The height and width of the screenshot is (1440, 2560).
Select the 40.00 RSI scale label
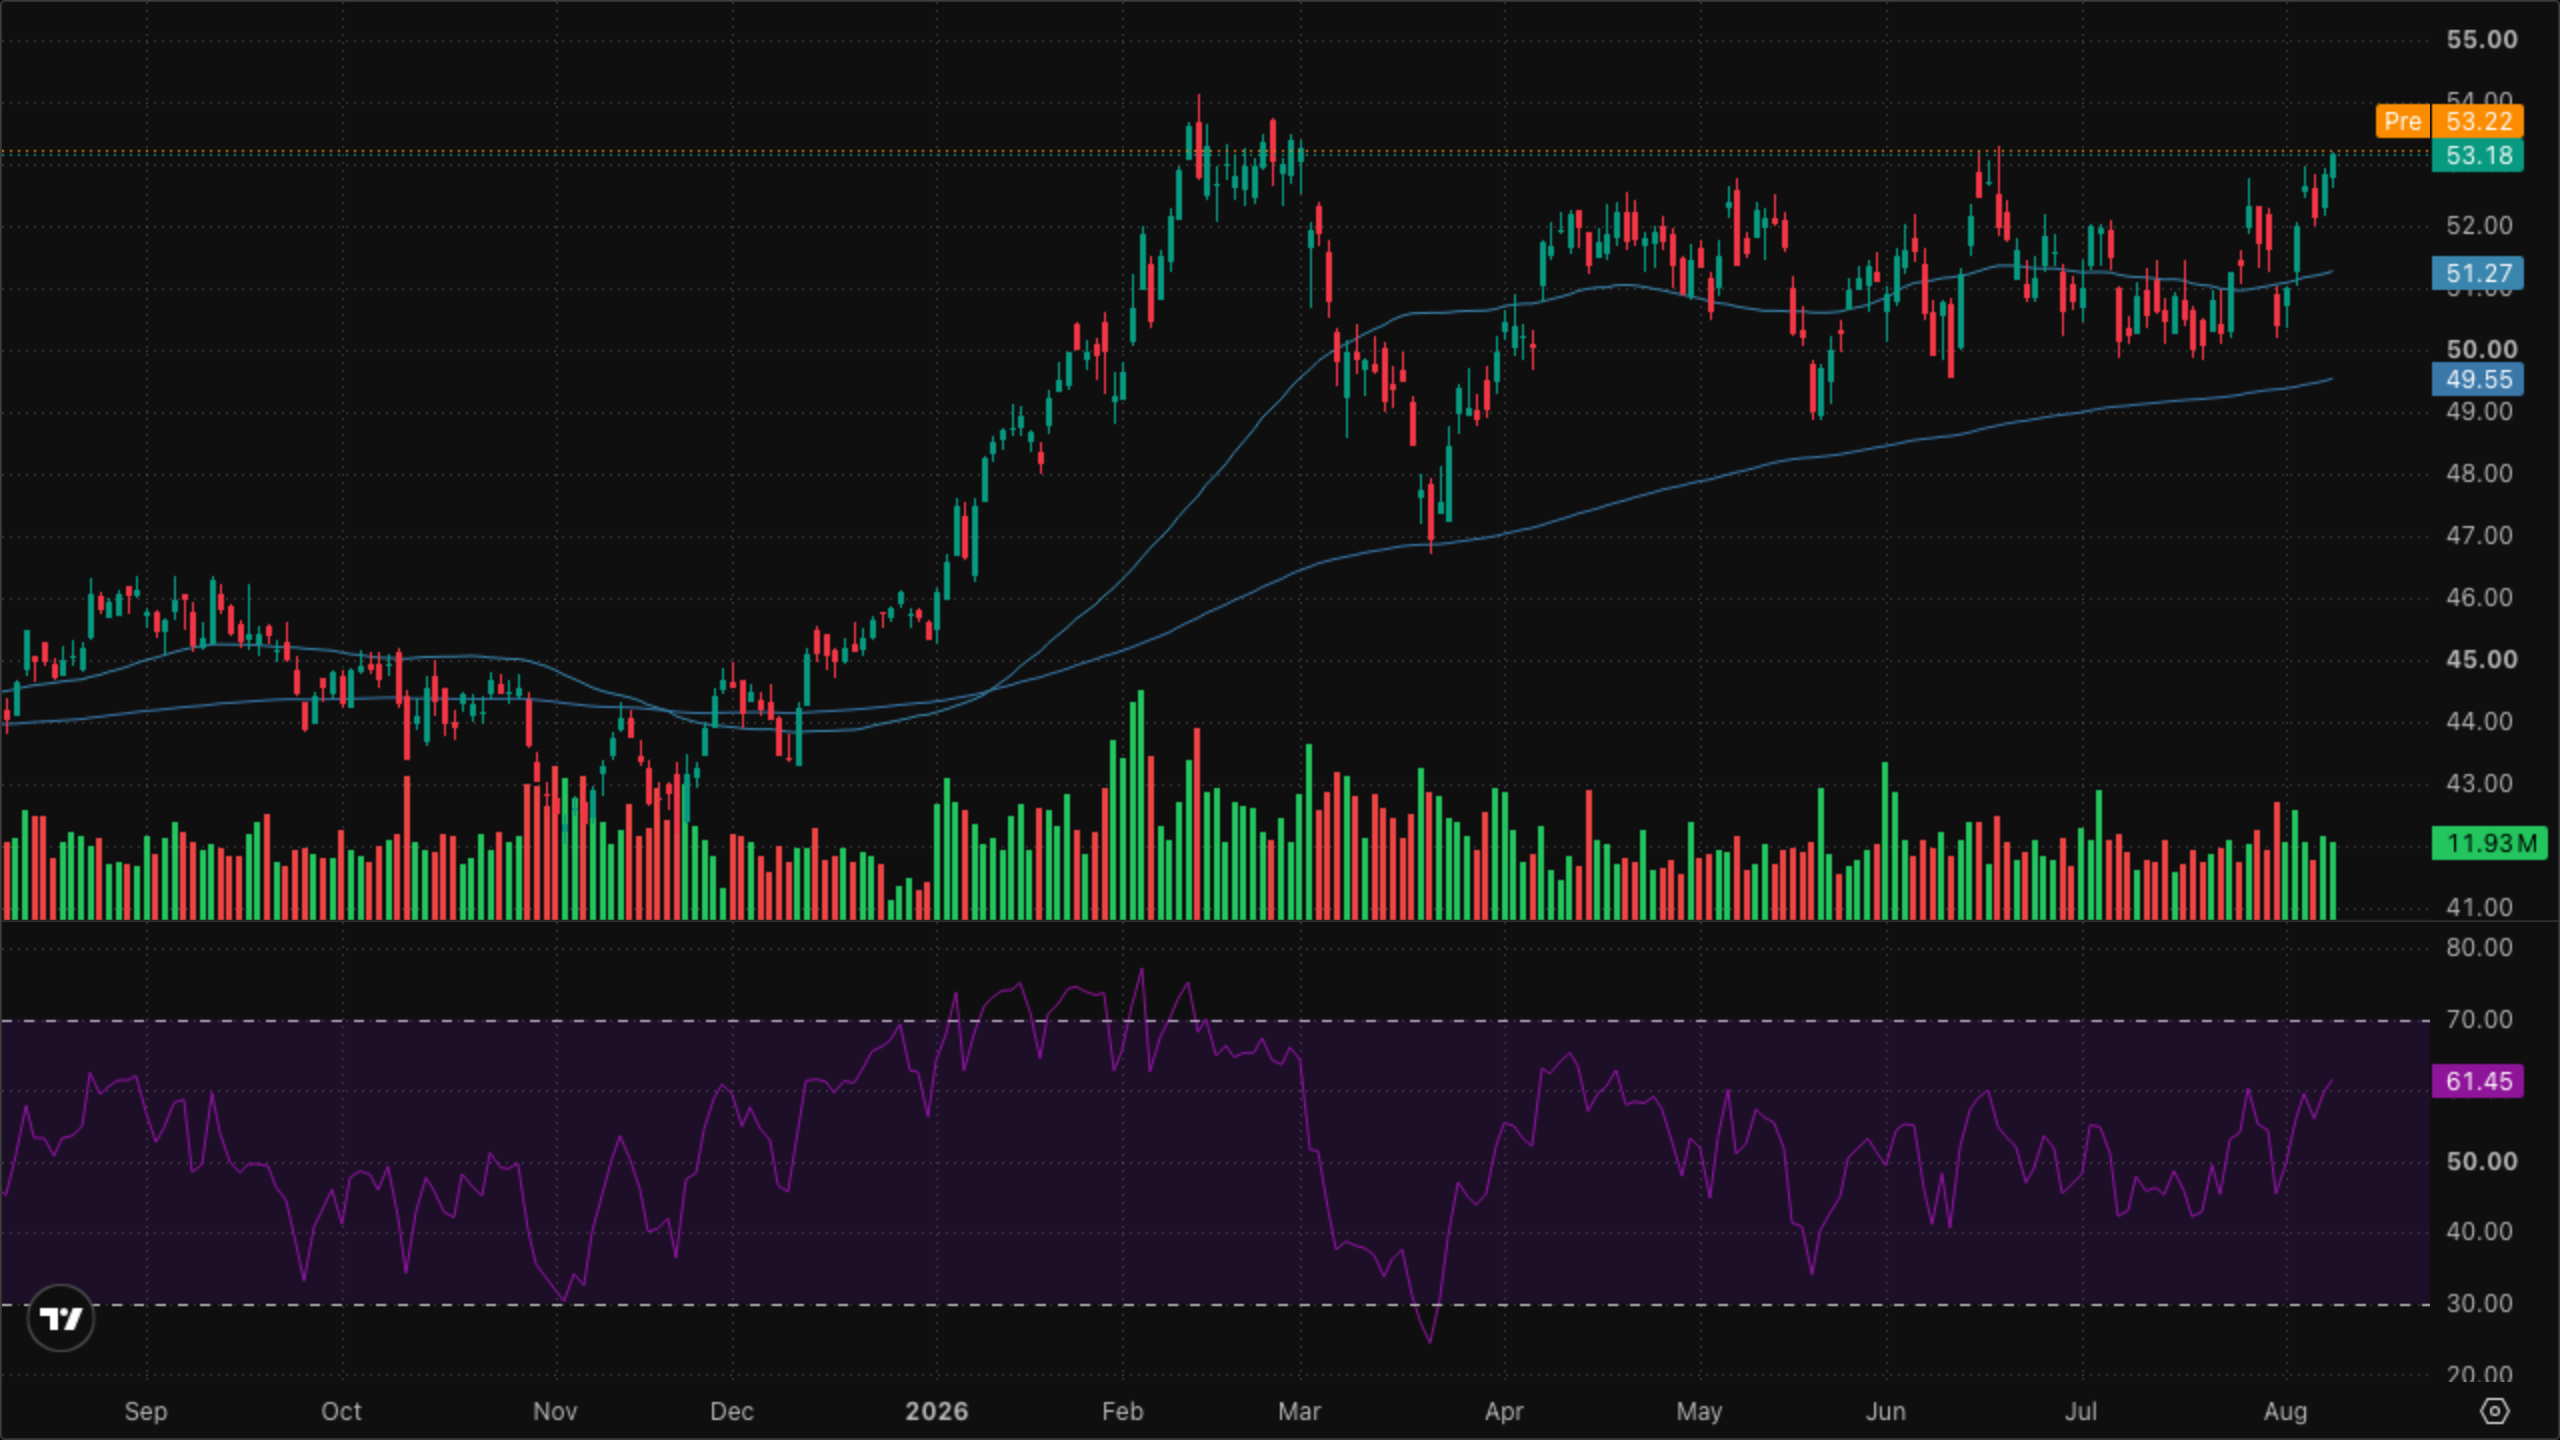[2479, 1231]
